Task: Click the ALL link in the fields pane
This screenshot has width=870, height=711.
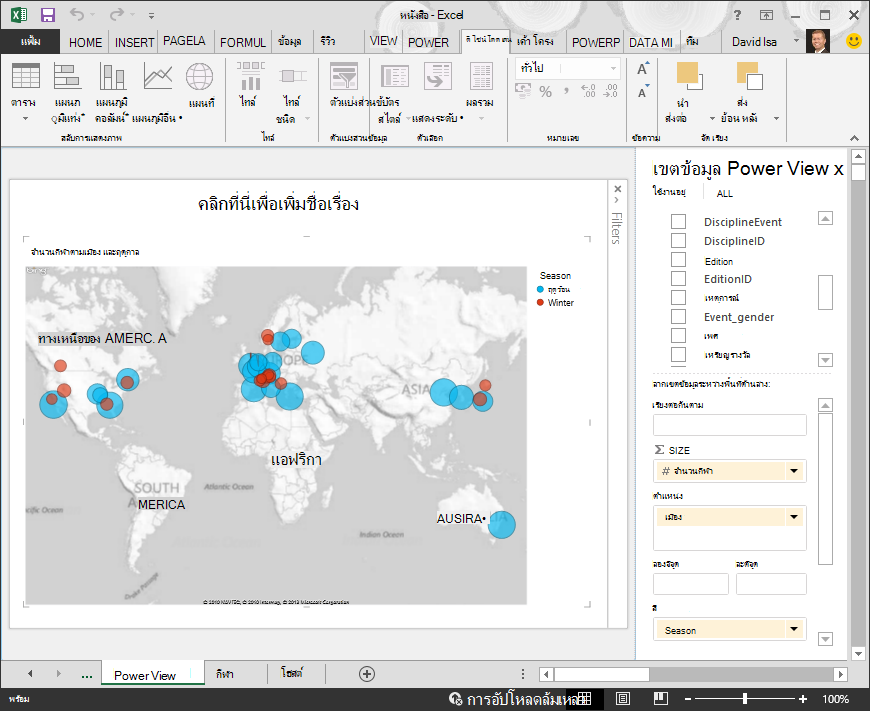Action: click(x=725, y=194)
